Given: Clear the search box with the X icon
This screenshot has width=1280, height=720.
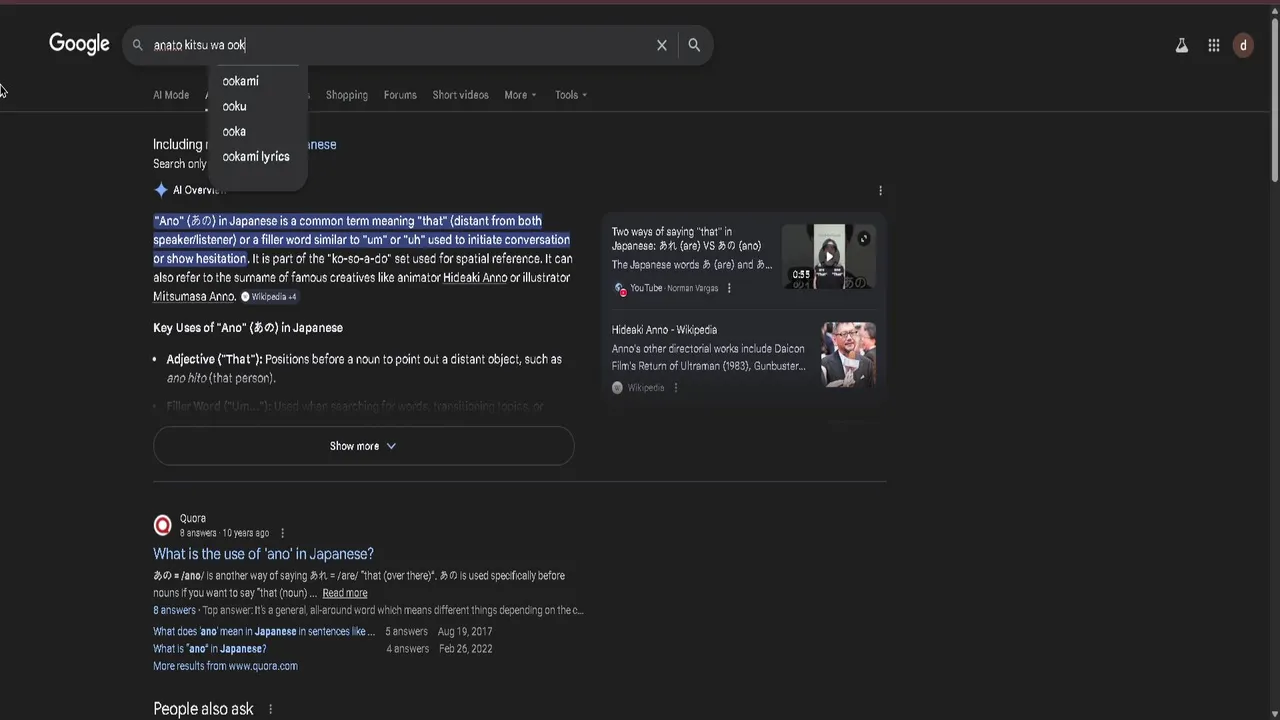Looking at the screenshot, I should pos(661,45).
